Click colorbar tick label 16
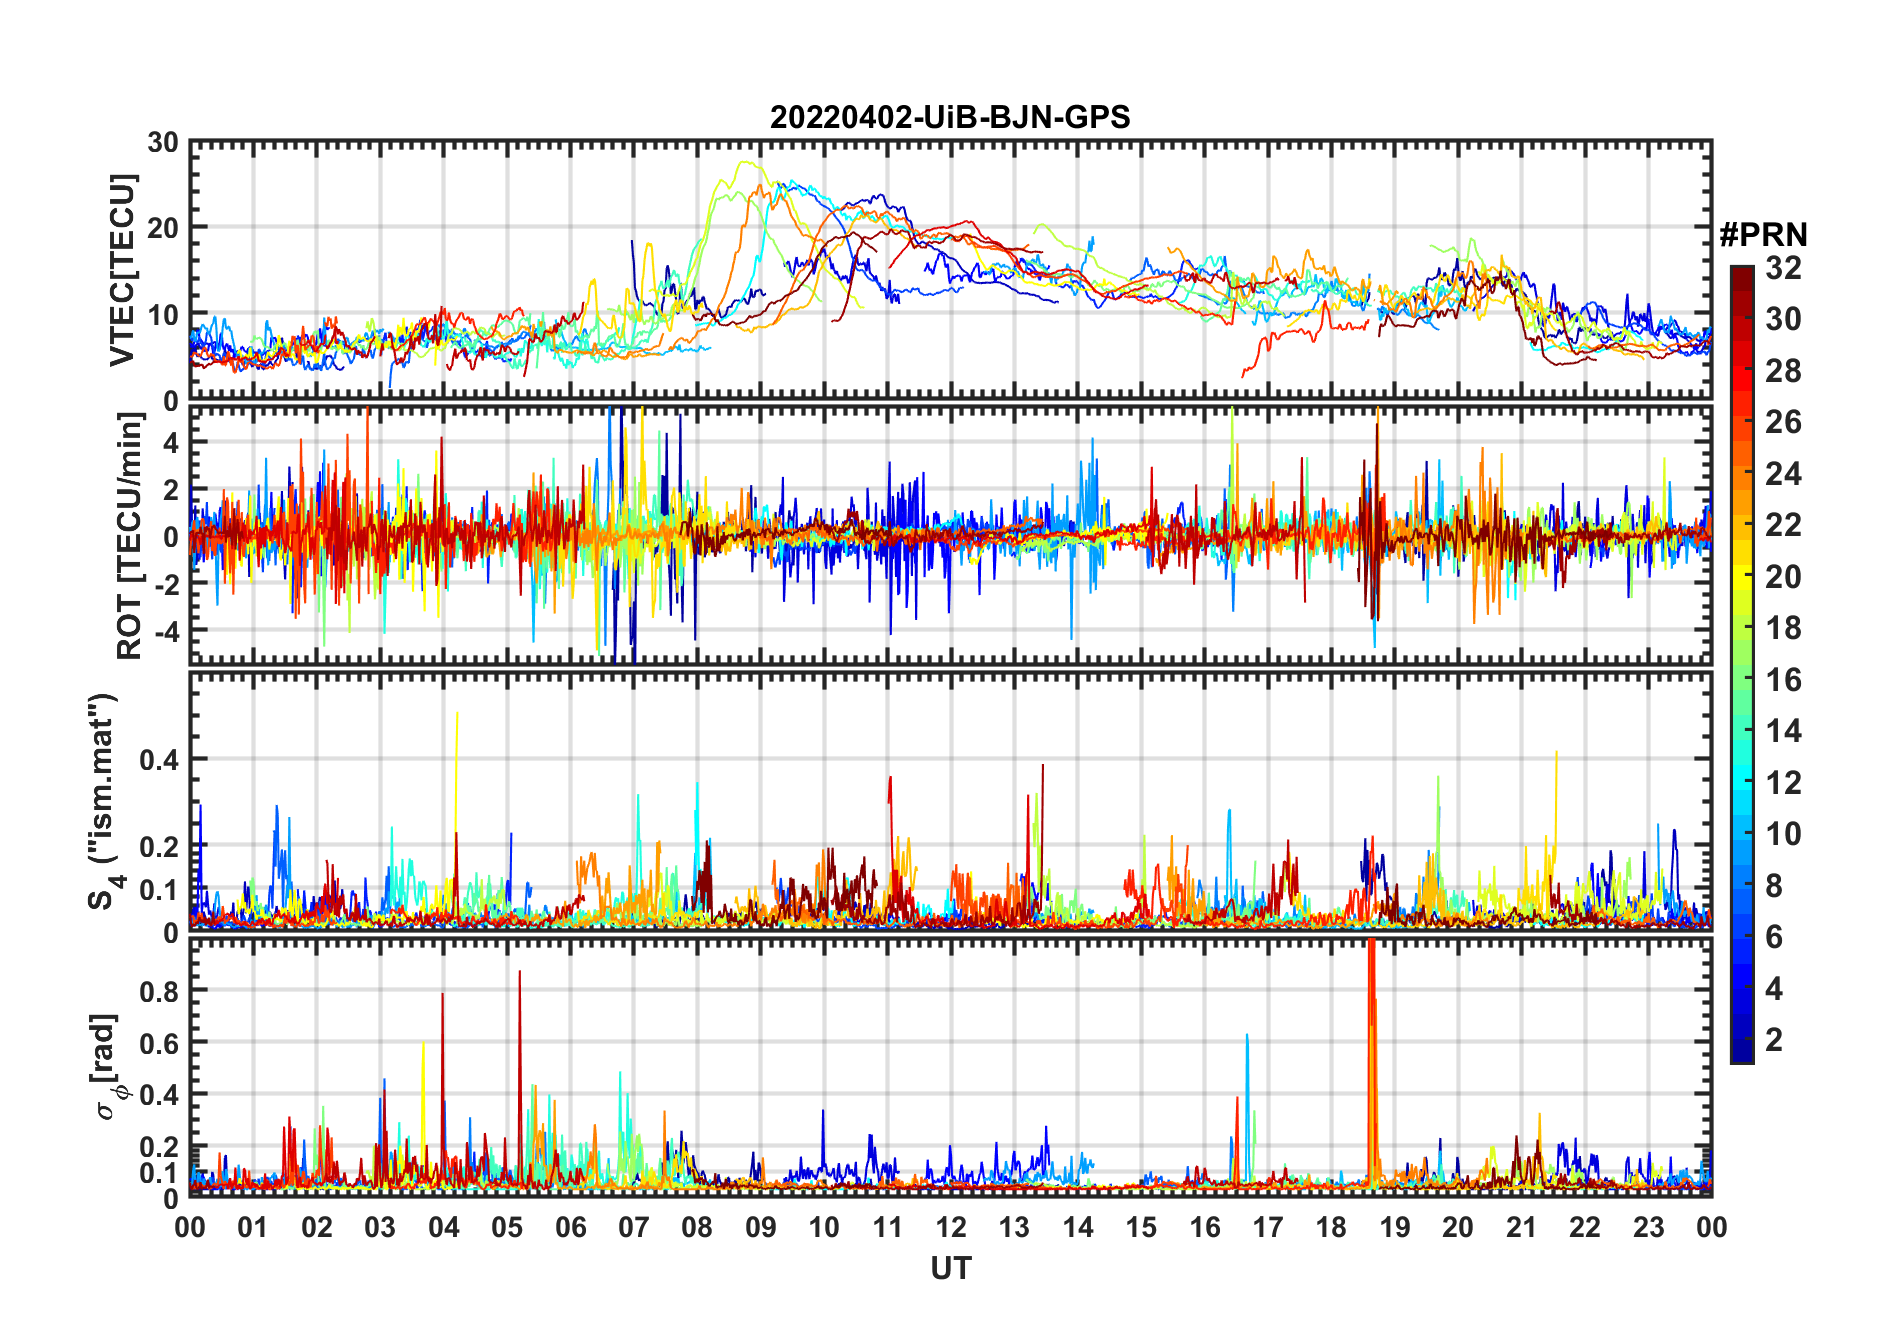The image size is (1902, 1330). 1783,680
